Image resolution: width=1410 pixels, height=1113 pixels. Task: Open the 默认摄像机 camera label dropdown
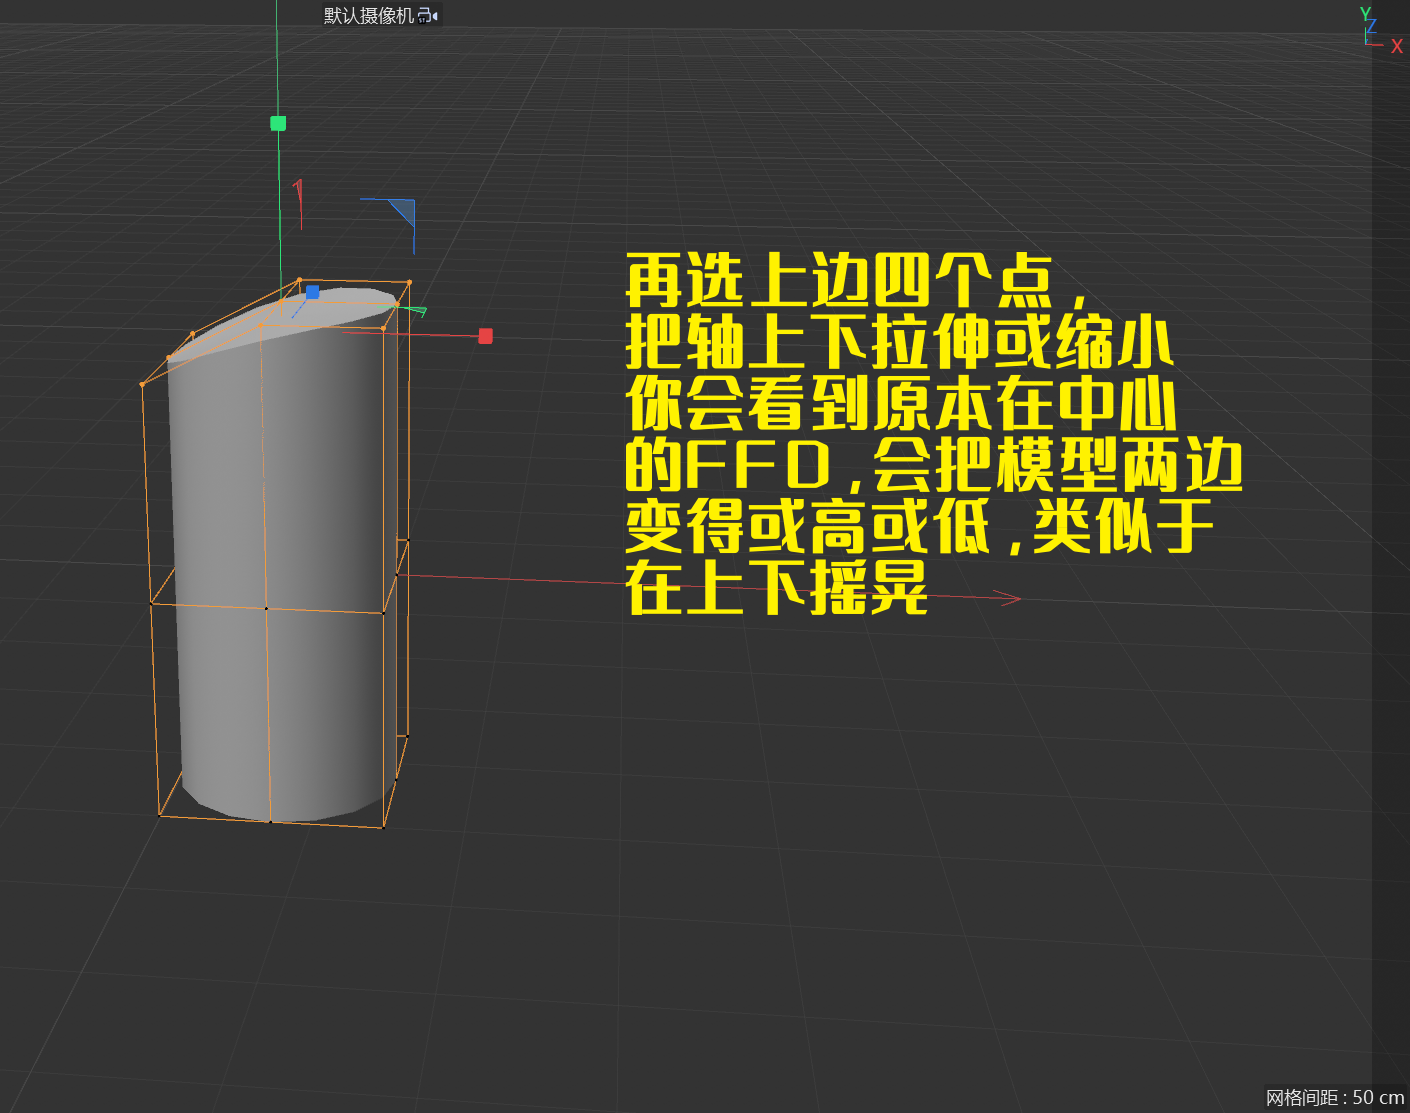437,15
